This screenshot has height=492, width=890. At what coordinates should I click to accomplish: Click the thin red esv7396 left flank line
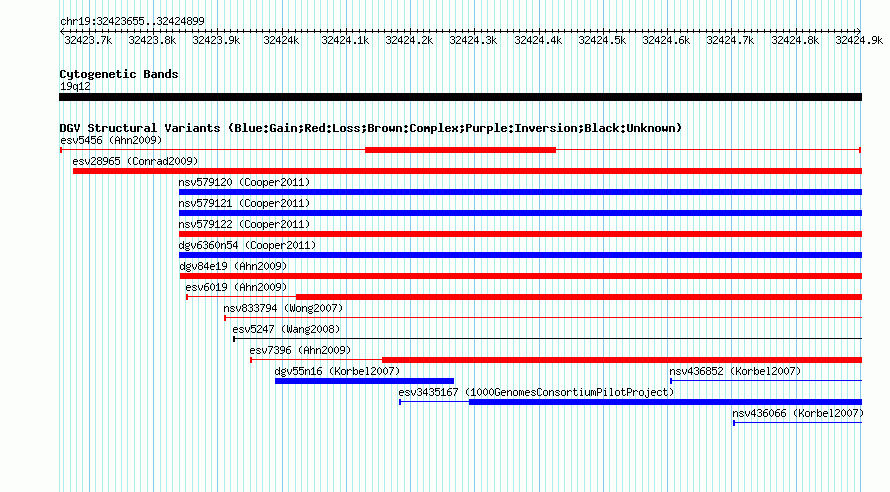(x=316, y=360)
